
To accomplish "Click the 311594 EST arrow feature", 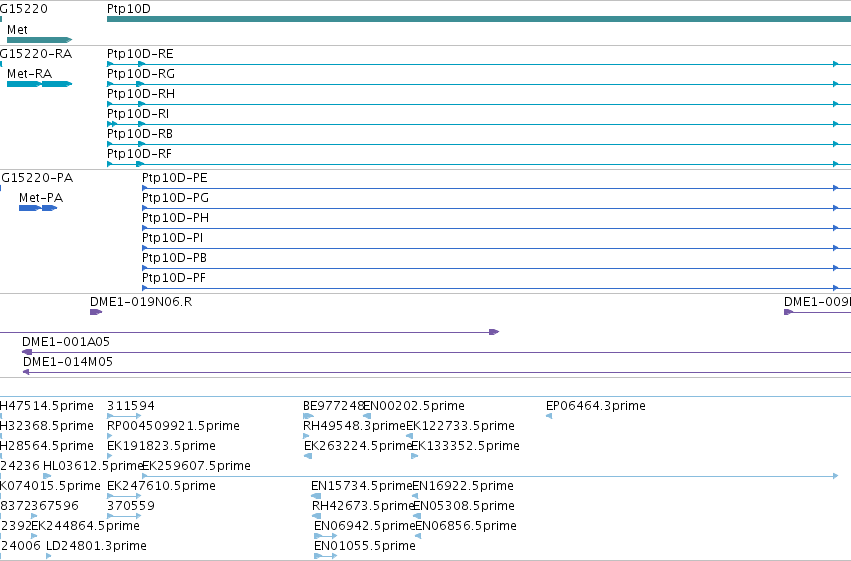I will (124, 416).
